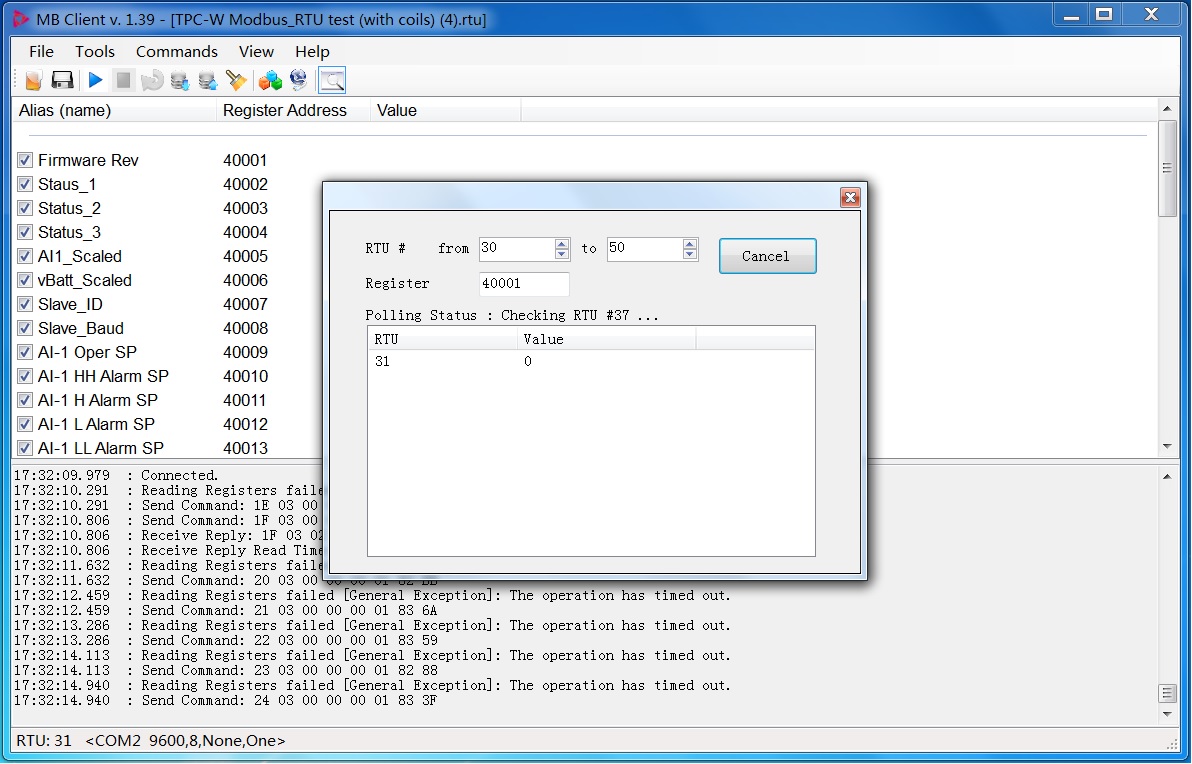
Task: Uncheck the Slave_Baud checkbox
Action: (x=25, y=328)
